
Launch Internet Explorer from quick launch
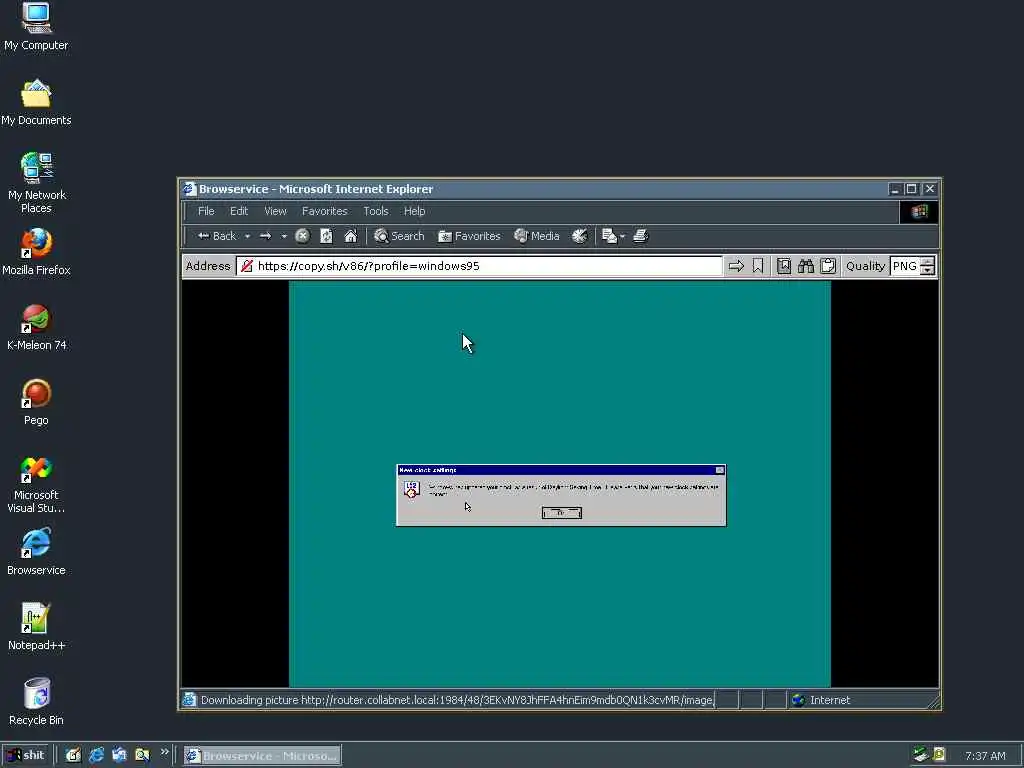pos(97,756)
